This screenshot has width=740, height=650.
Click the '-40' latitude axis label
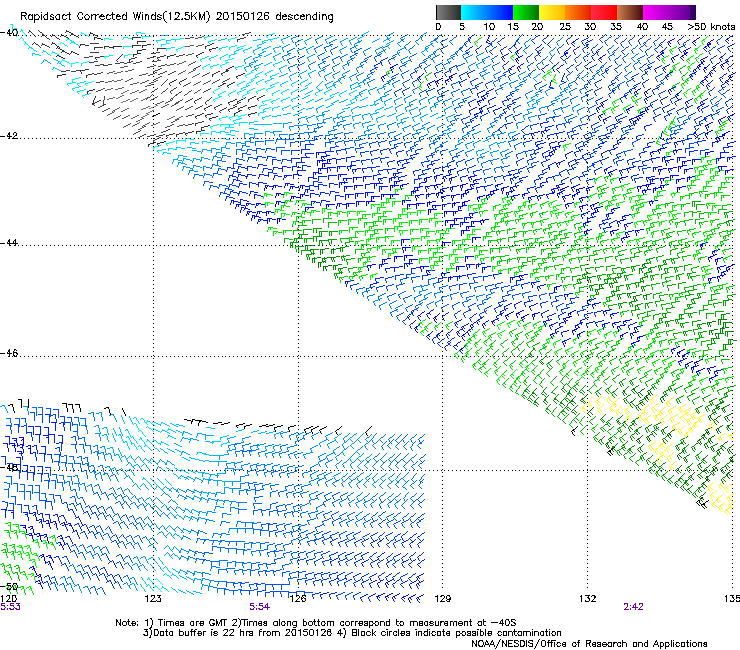click(x=9, y=33)
